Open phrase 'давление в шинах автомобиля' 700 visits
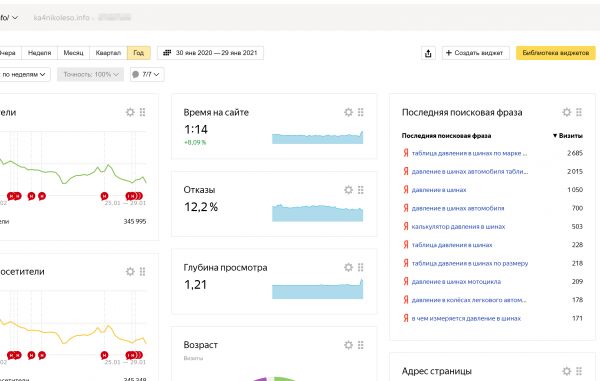 click(x=458, y=208)
